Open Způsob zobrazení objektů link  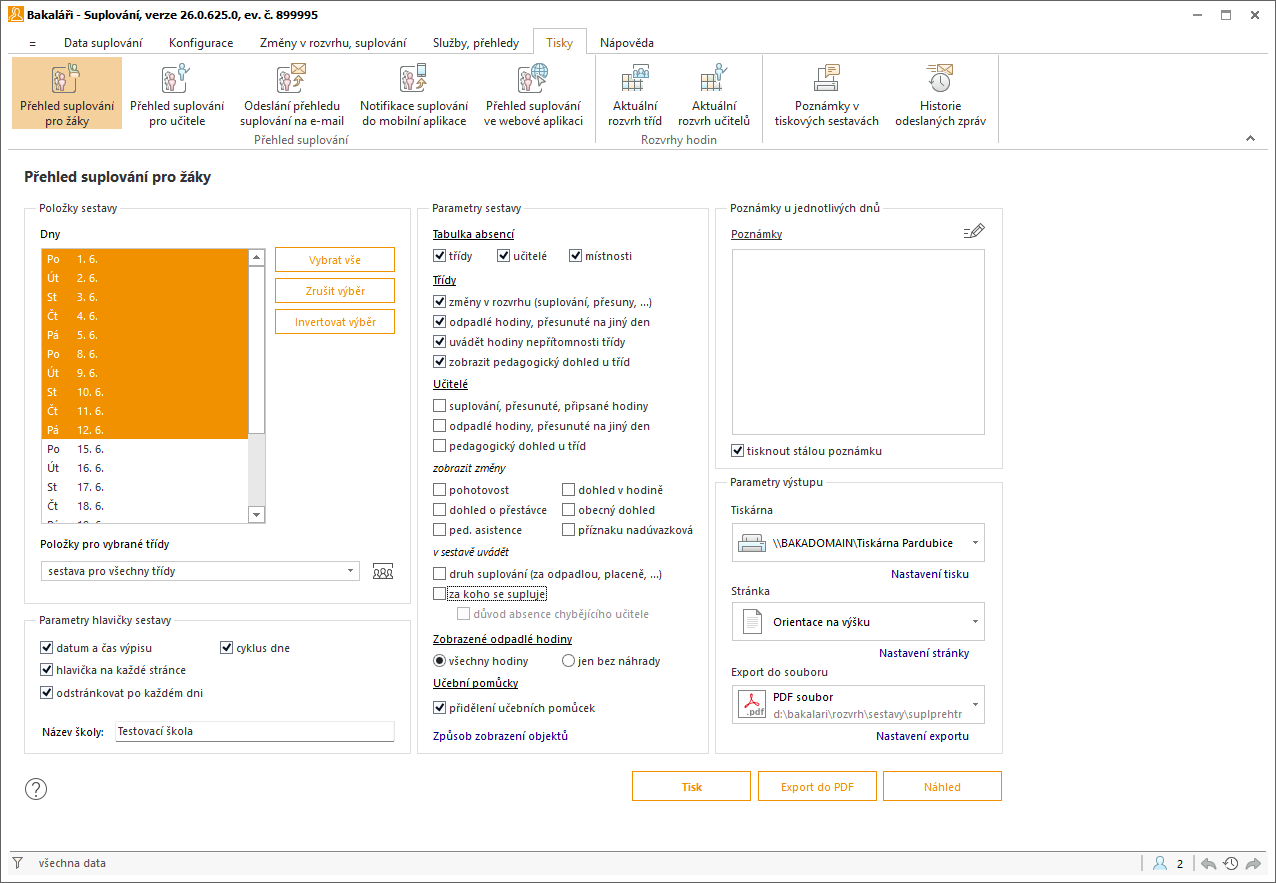pyautogui.click(x=500, y=736)
